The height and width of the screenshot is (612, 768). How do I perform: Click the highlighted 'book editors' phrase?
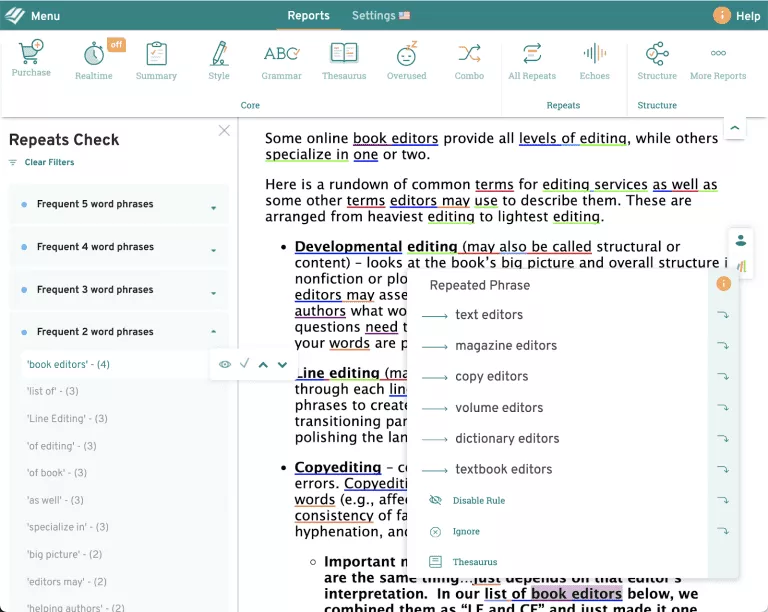[576, 594]
